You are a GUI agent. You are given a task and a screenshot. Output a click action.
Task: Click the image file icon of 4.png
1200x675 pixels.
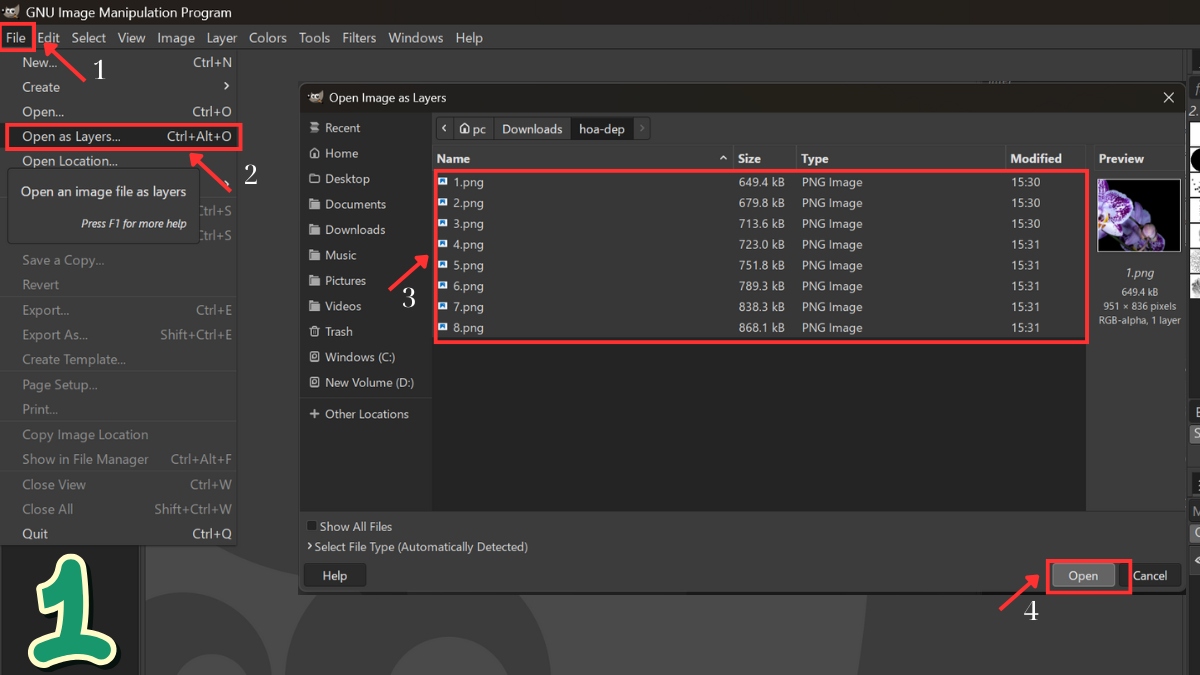(443, 245)
